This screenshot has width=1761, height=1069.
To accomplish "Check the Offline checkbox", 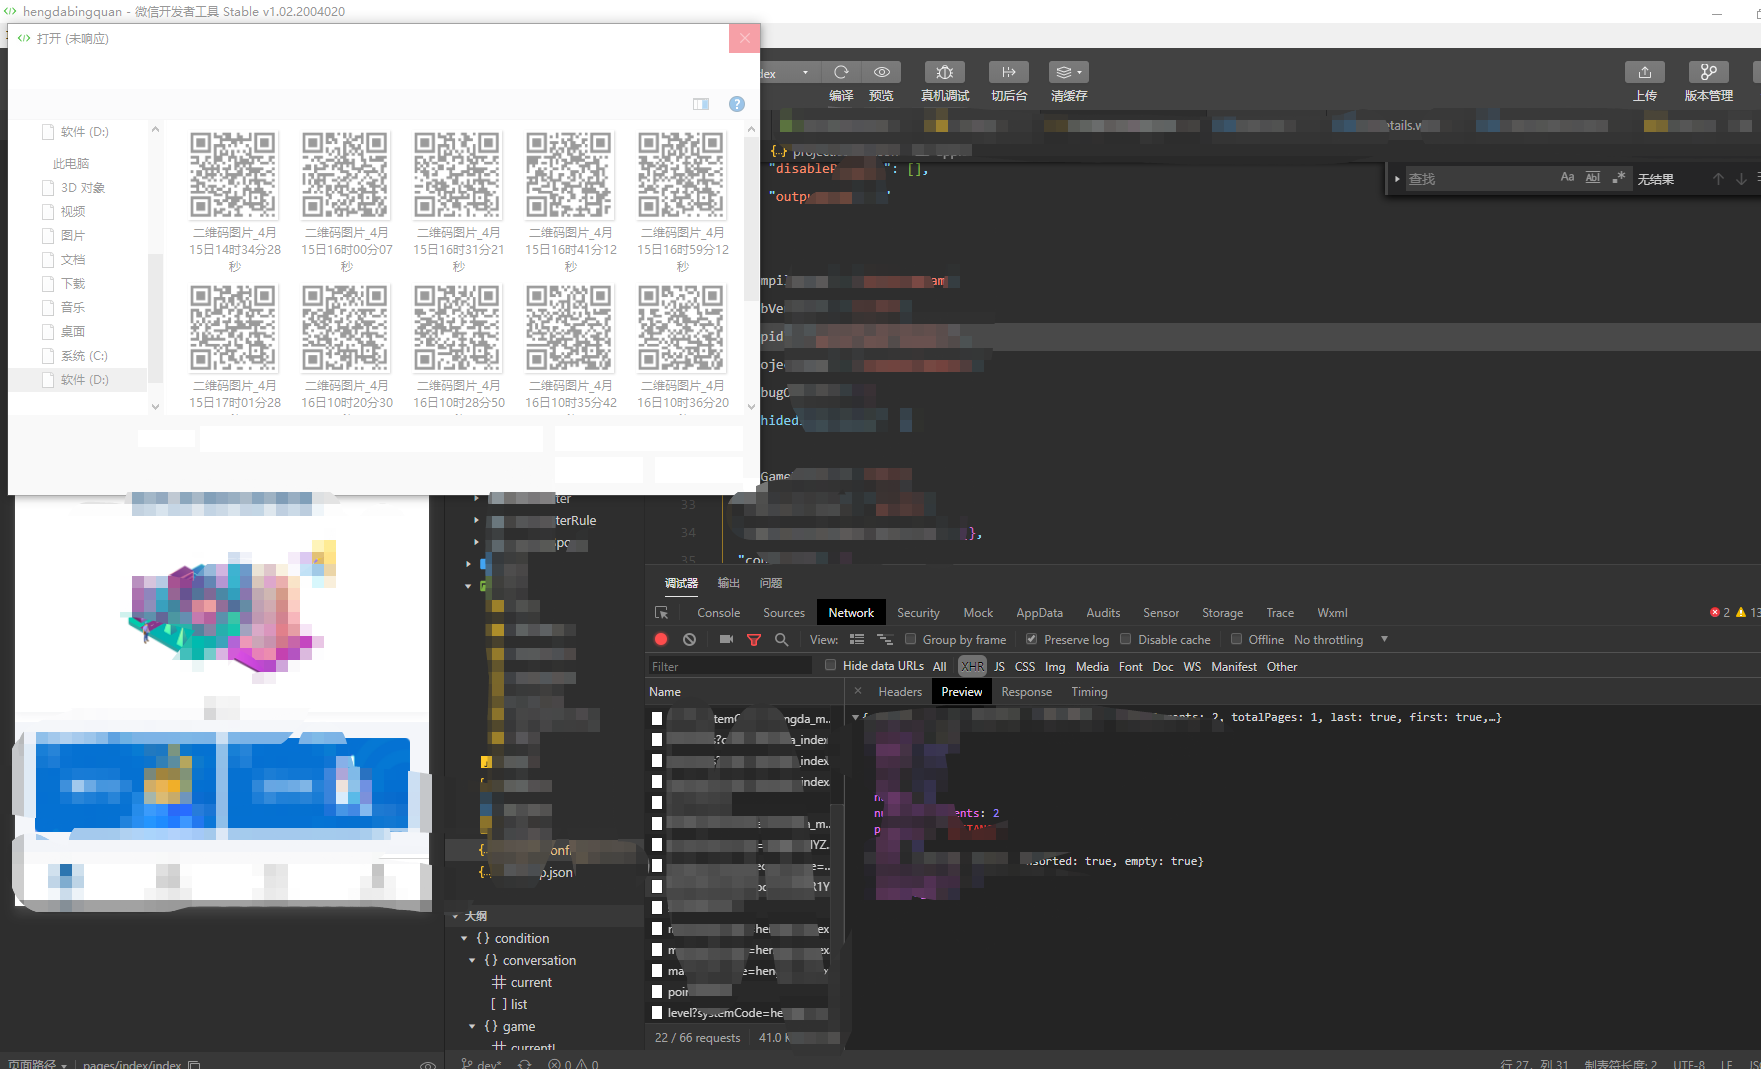I will [1236, 639].
